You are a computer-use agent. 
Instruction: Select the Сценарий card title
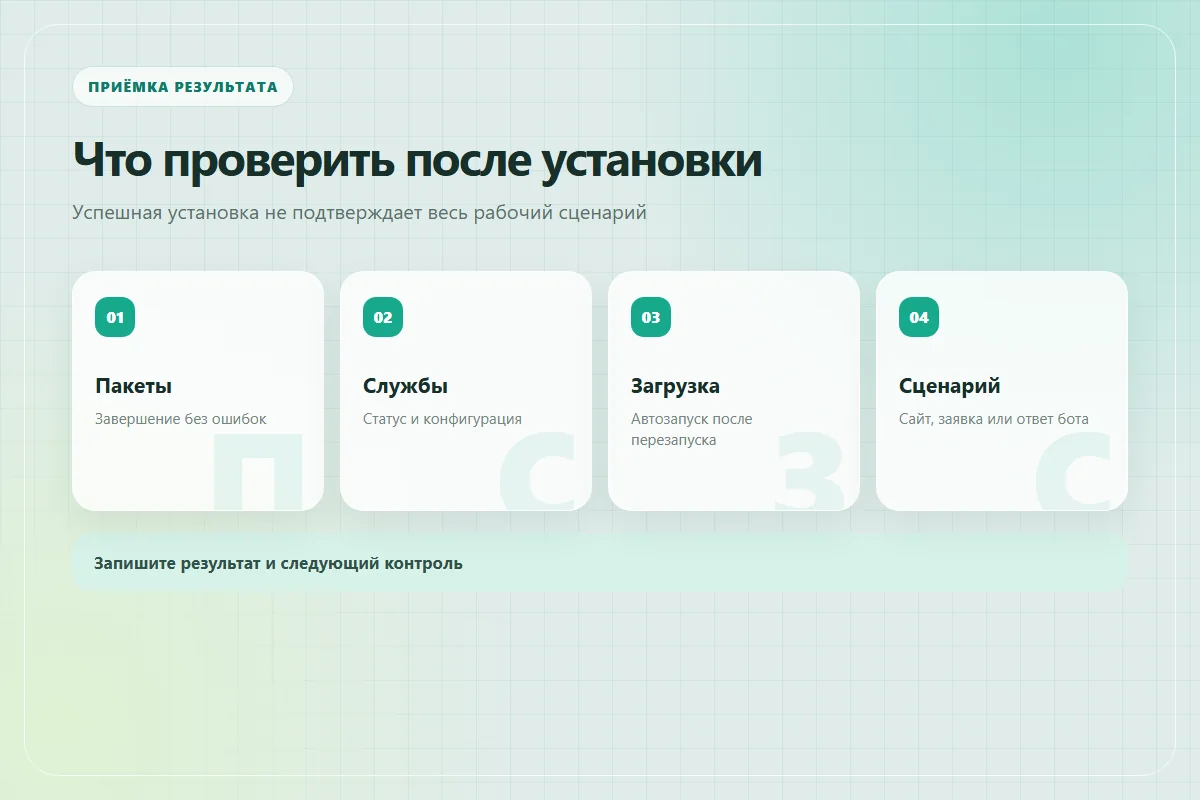(x=949, y=386)
